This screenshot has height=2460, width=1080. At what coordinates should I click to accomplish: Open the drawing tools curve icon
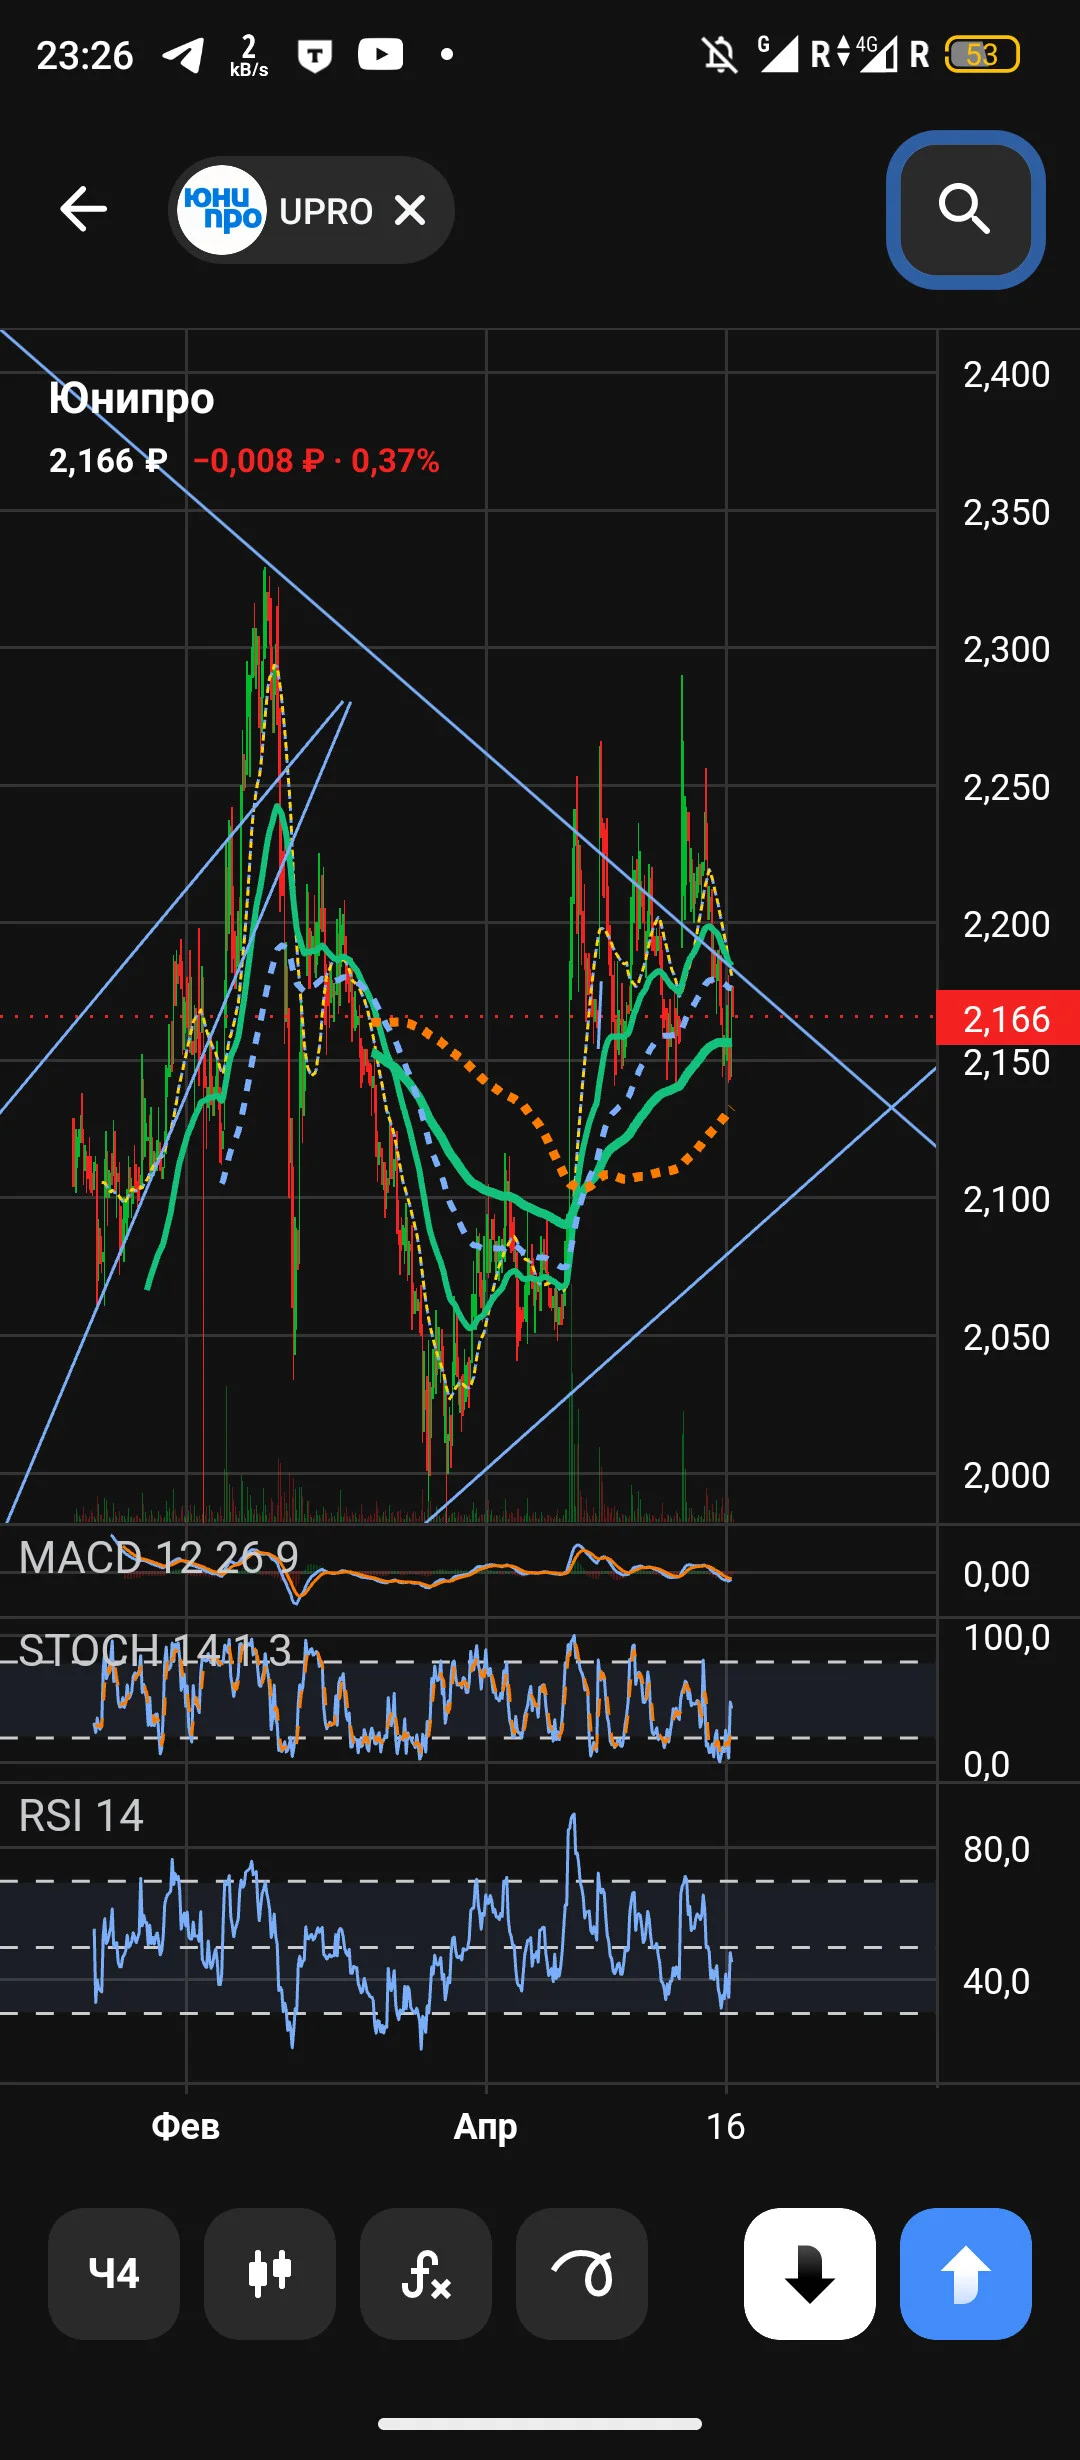tap(582, 2273)
